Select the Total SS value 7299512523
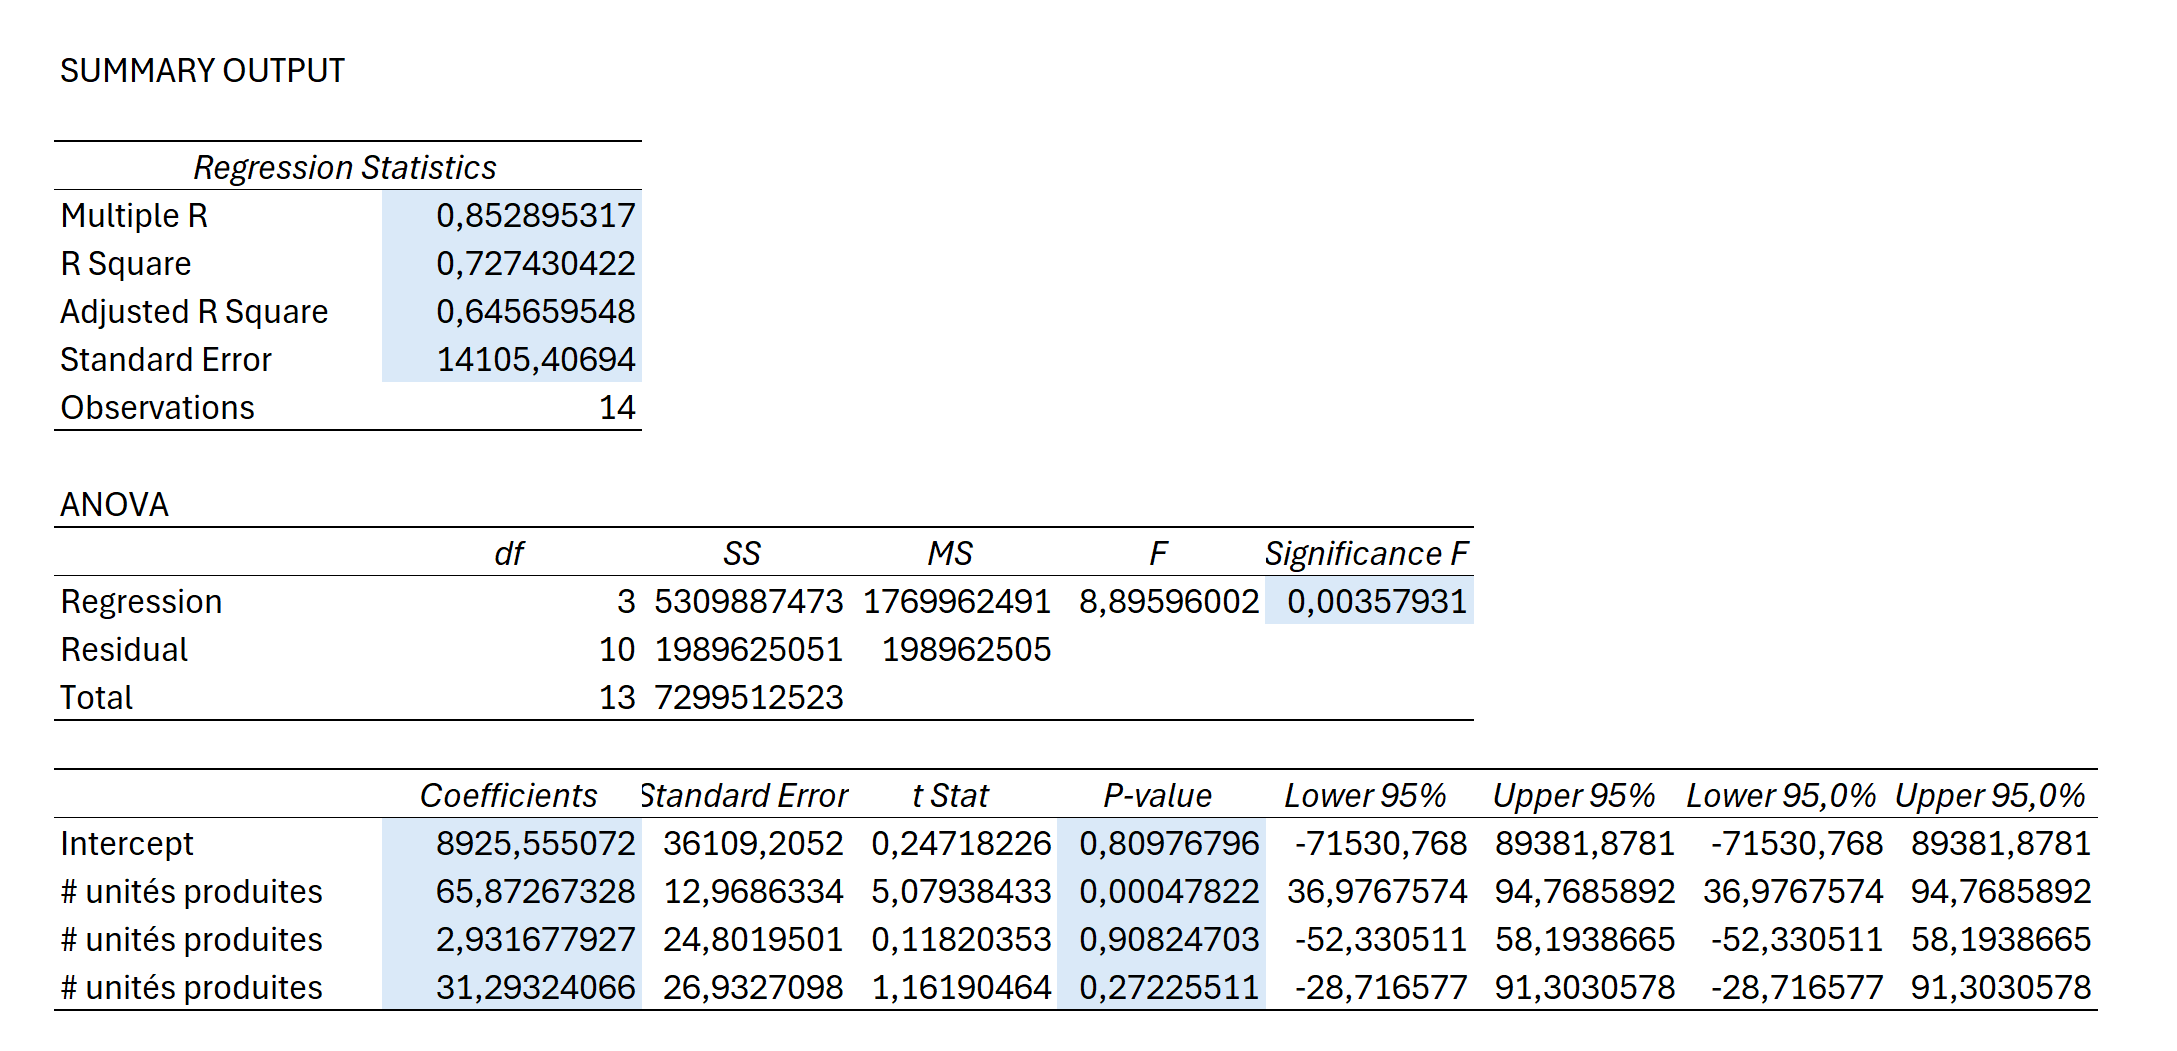 pos(748,697)
